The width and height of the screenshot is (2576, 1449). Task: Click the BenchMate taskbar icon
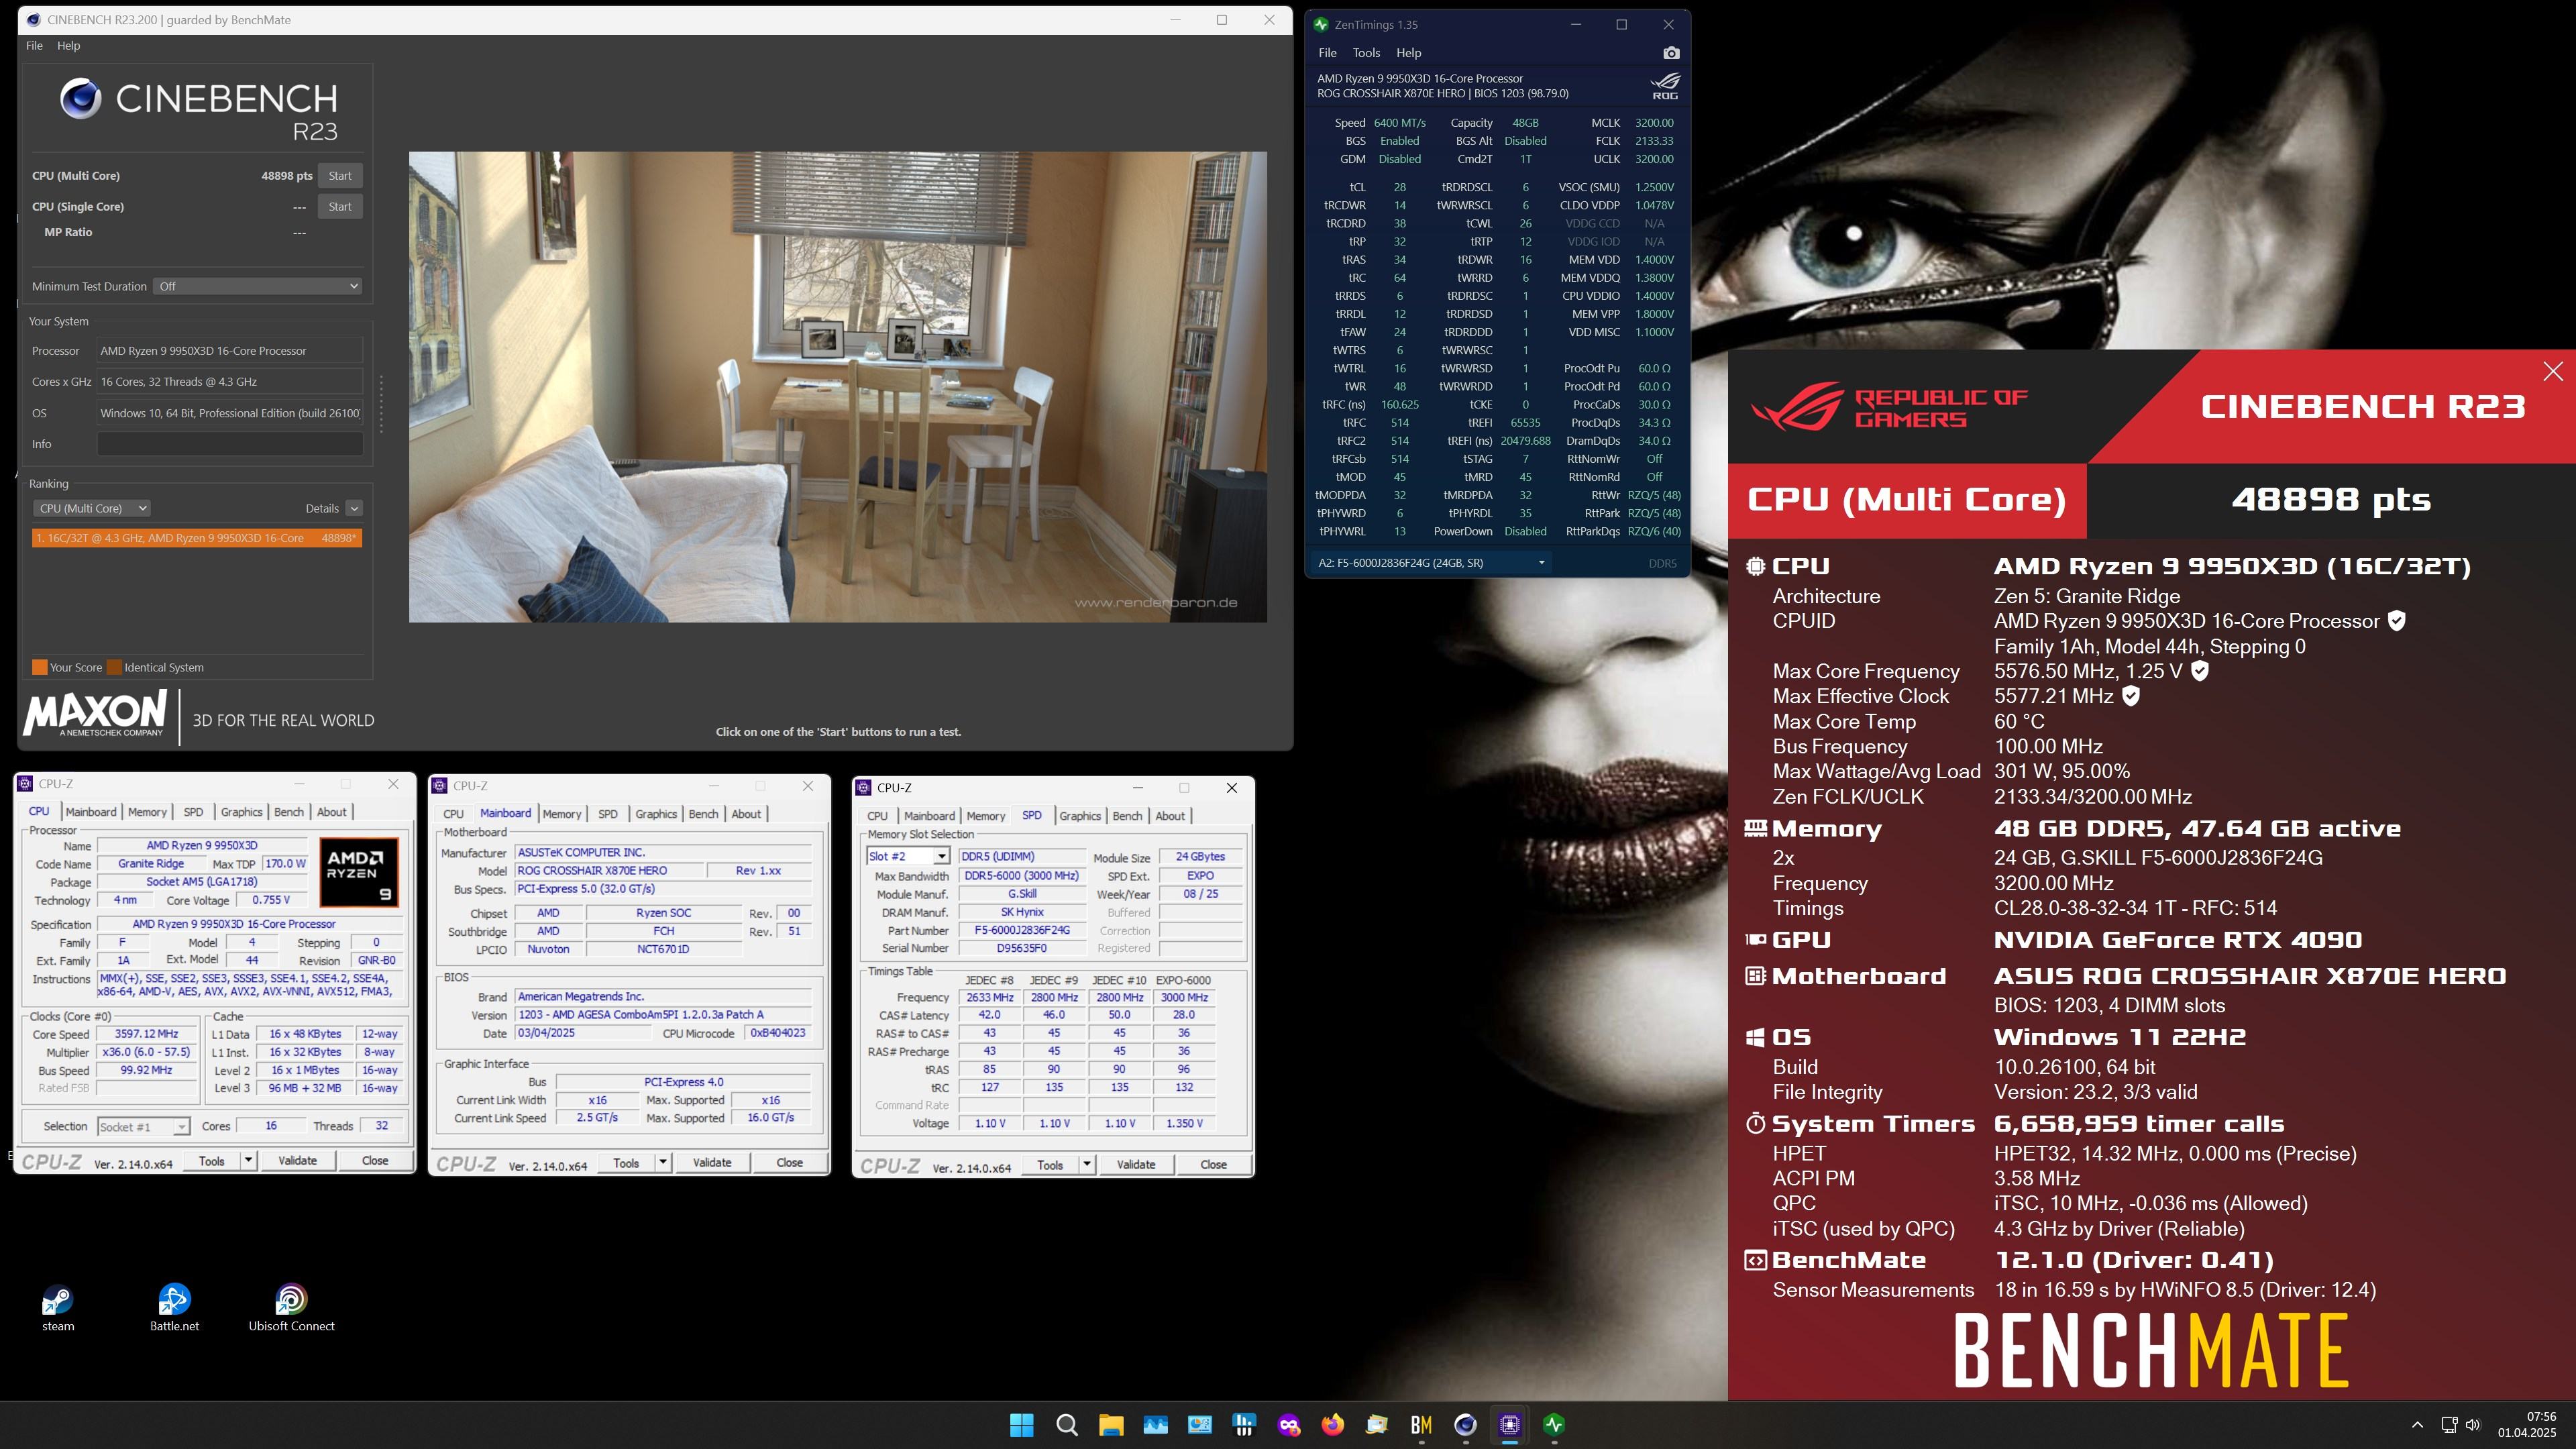coord(1421,1425)
